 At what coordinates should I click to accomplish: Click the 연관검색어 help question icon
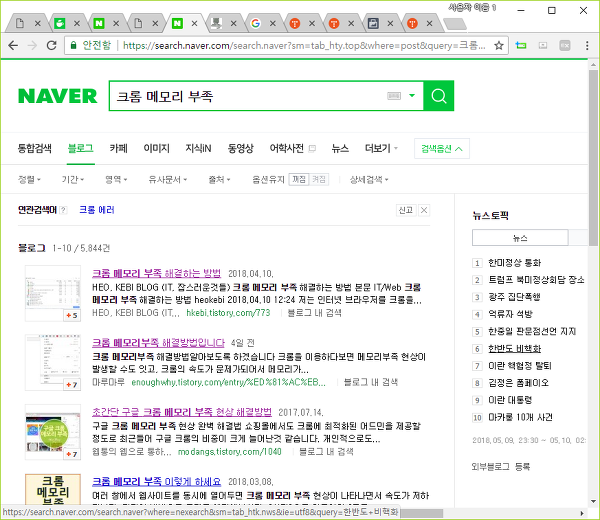[64, 210]
